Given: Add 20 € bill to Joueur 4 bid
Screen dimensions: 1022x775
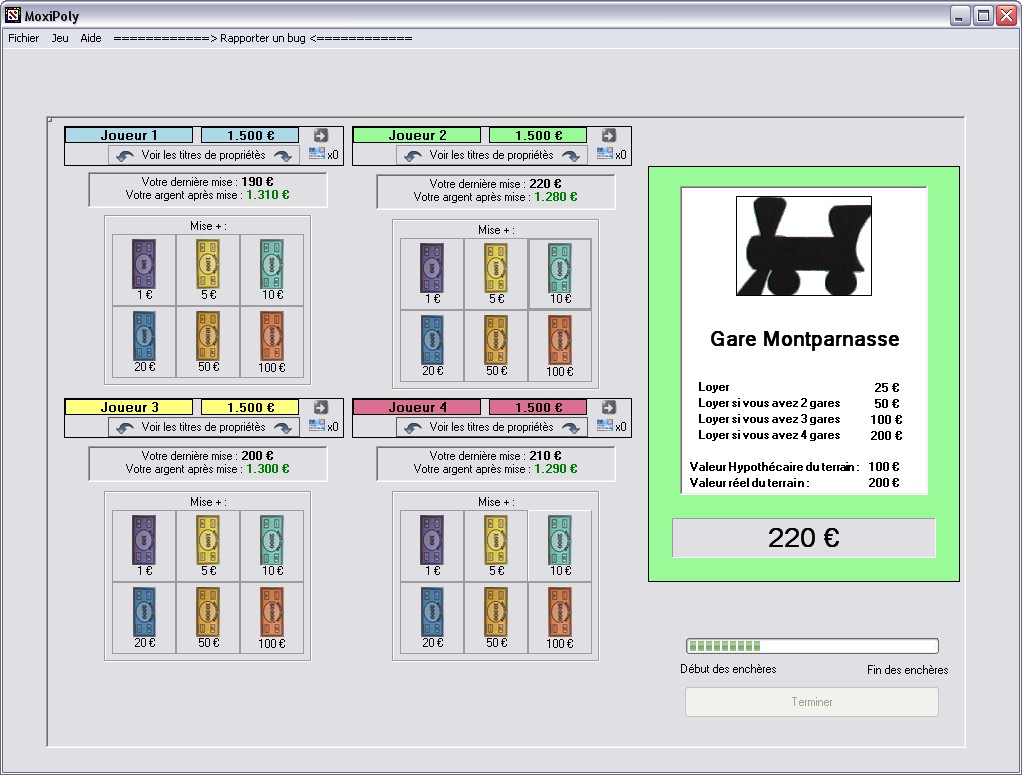Looking at the screenshot, I should point(432,617).
